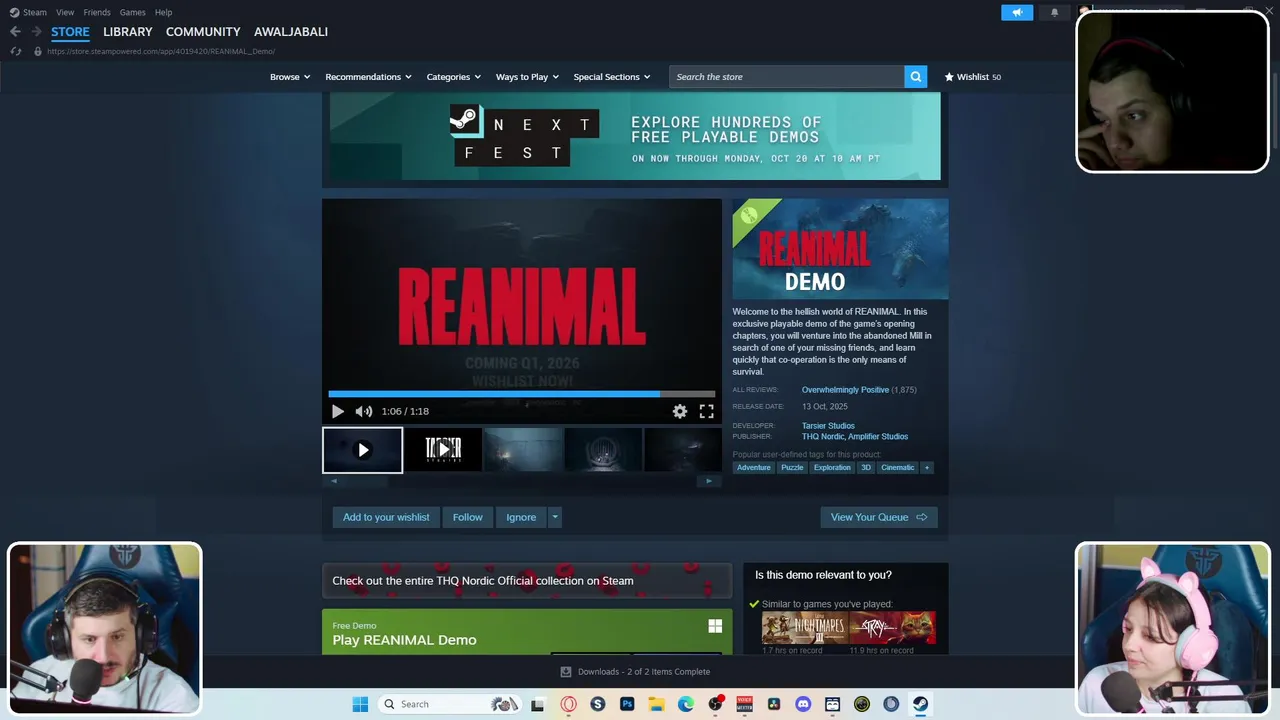Open Opera browser from taskbar

coord(568,704)
